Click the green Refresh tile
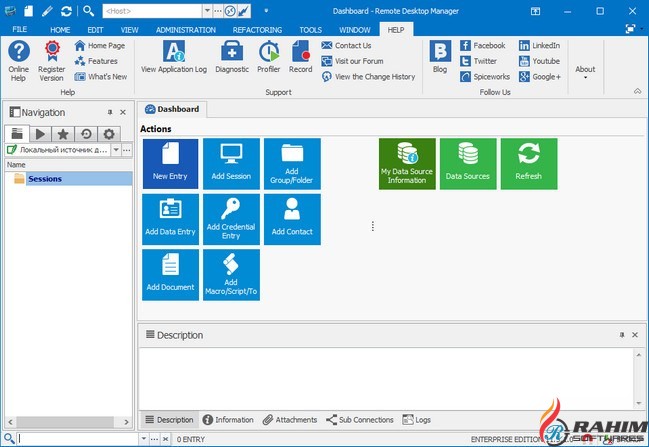This screenshot has height=447, width=649. (x=529, y=164)
